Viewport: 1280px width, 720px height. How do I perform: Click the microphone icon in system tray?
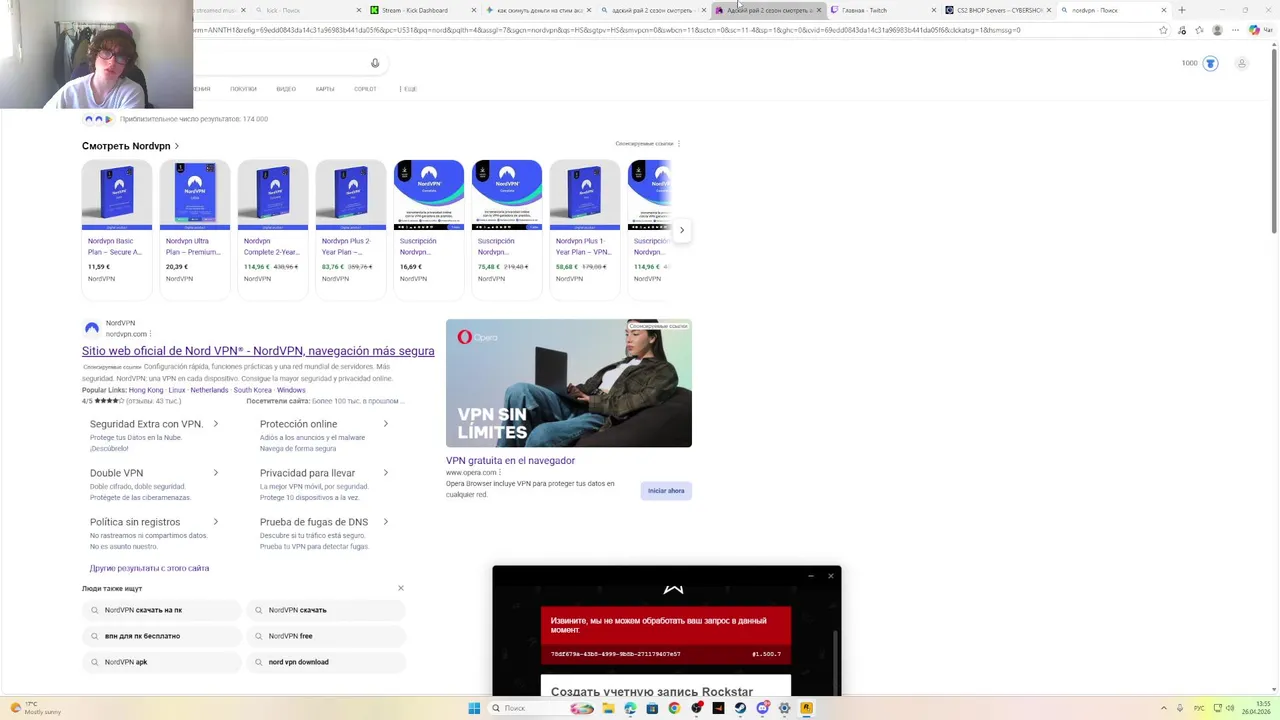click(1181, 708)
